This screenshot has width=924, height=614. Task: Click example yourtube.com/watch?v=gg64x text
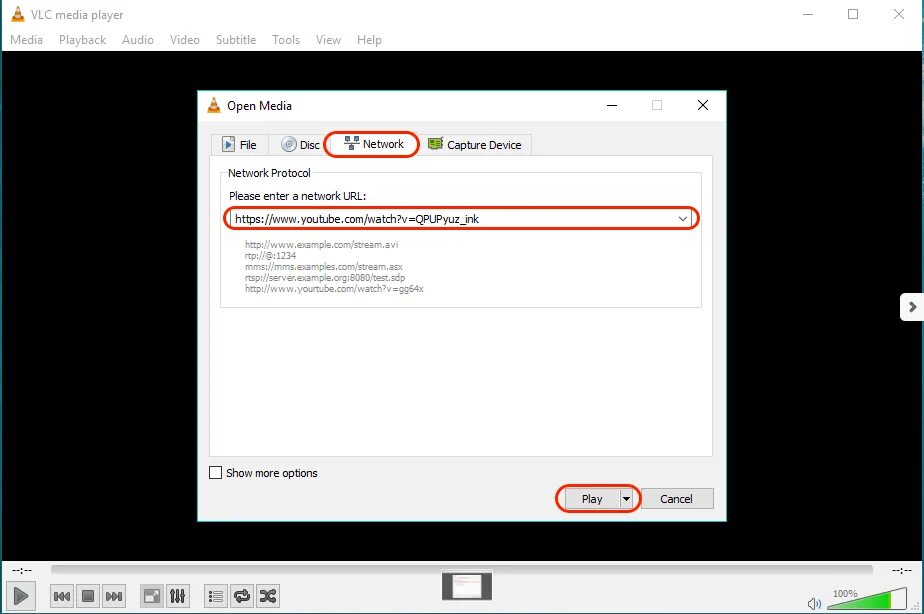click(x=334, y=289)
